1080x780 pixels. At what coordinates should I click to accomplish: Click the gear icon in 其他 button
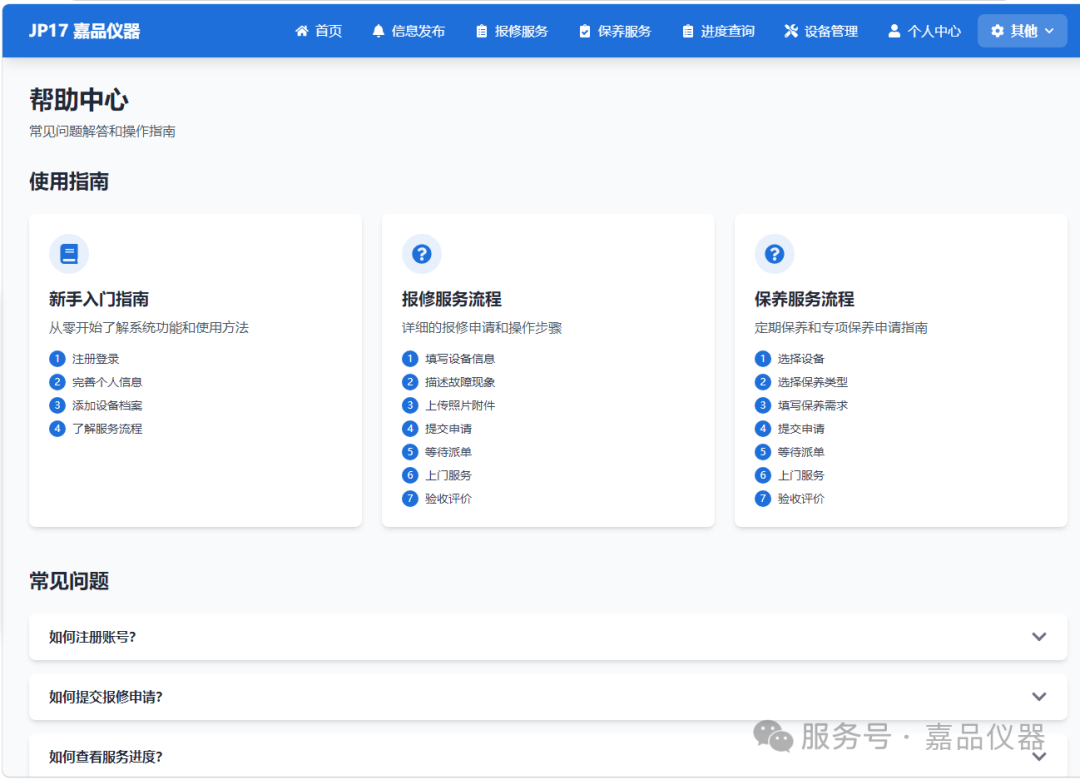click(997, 31)
